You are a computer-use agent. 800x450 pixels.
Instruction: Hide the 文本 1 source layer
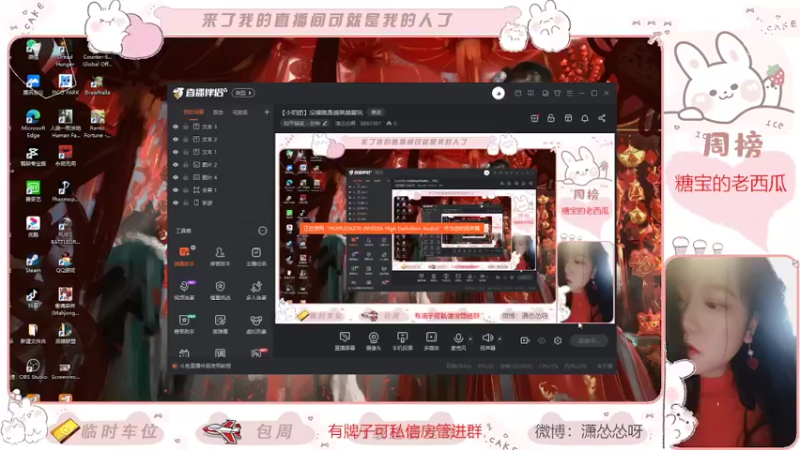(x=176, y=152)
